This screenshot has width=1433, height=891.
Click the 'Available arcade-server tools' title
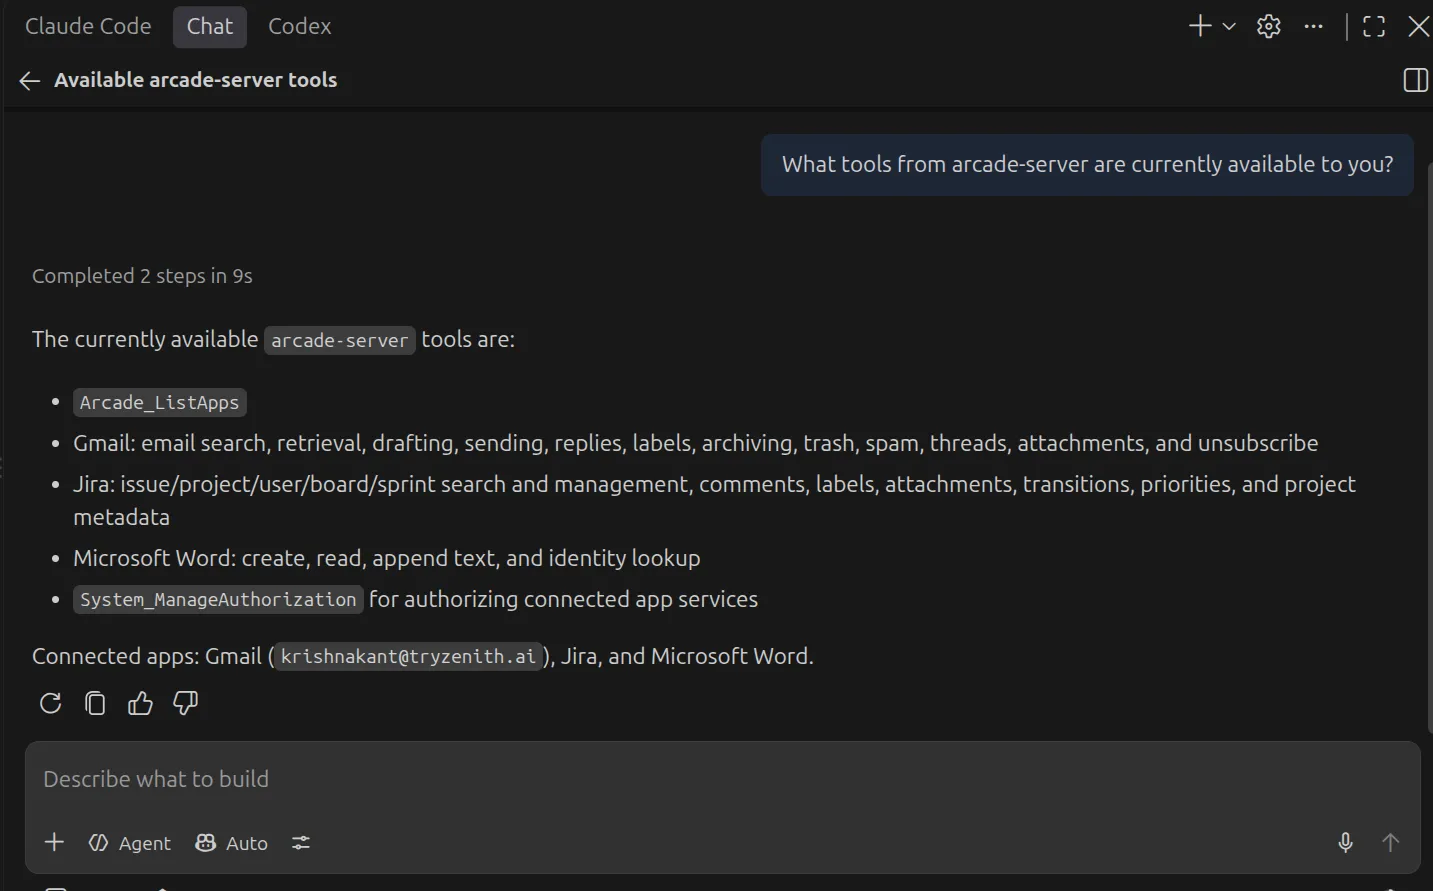pyautogui.click(x=196, y=81)
